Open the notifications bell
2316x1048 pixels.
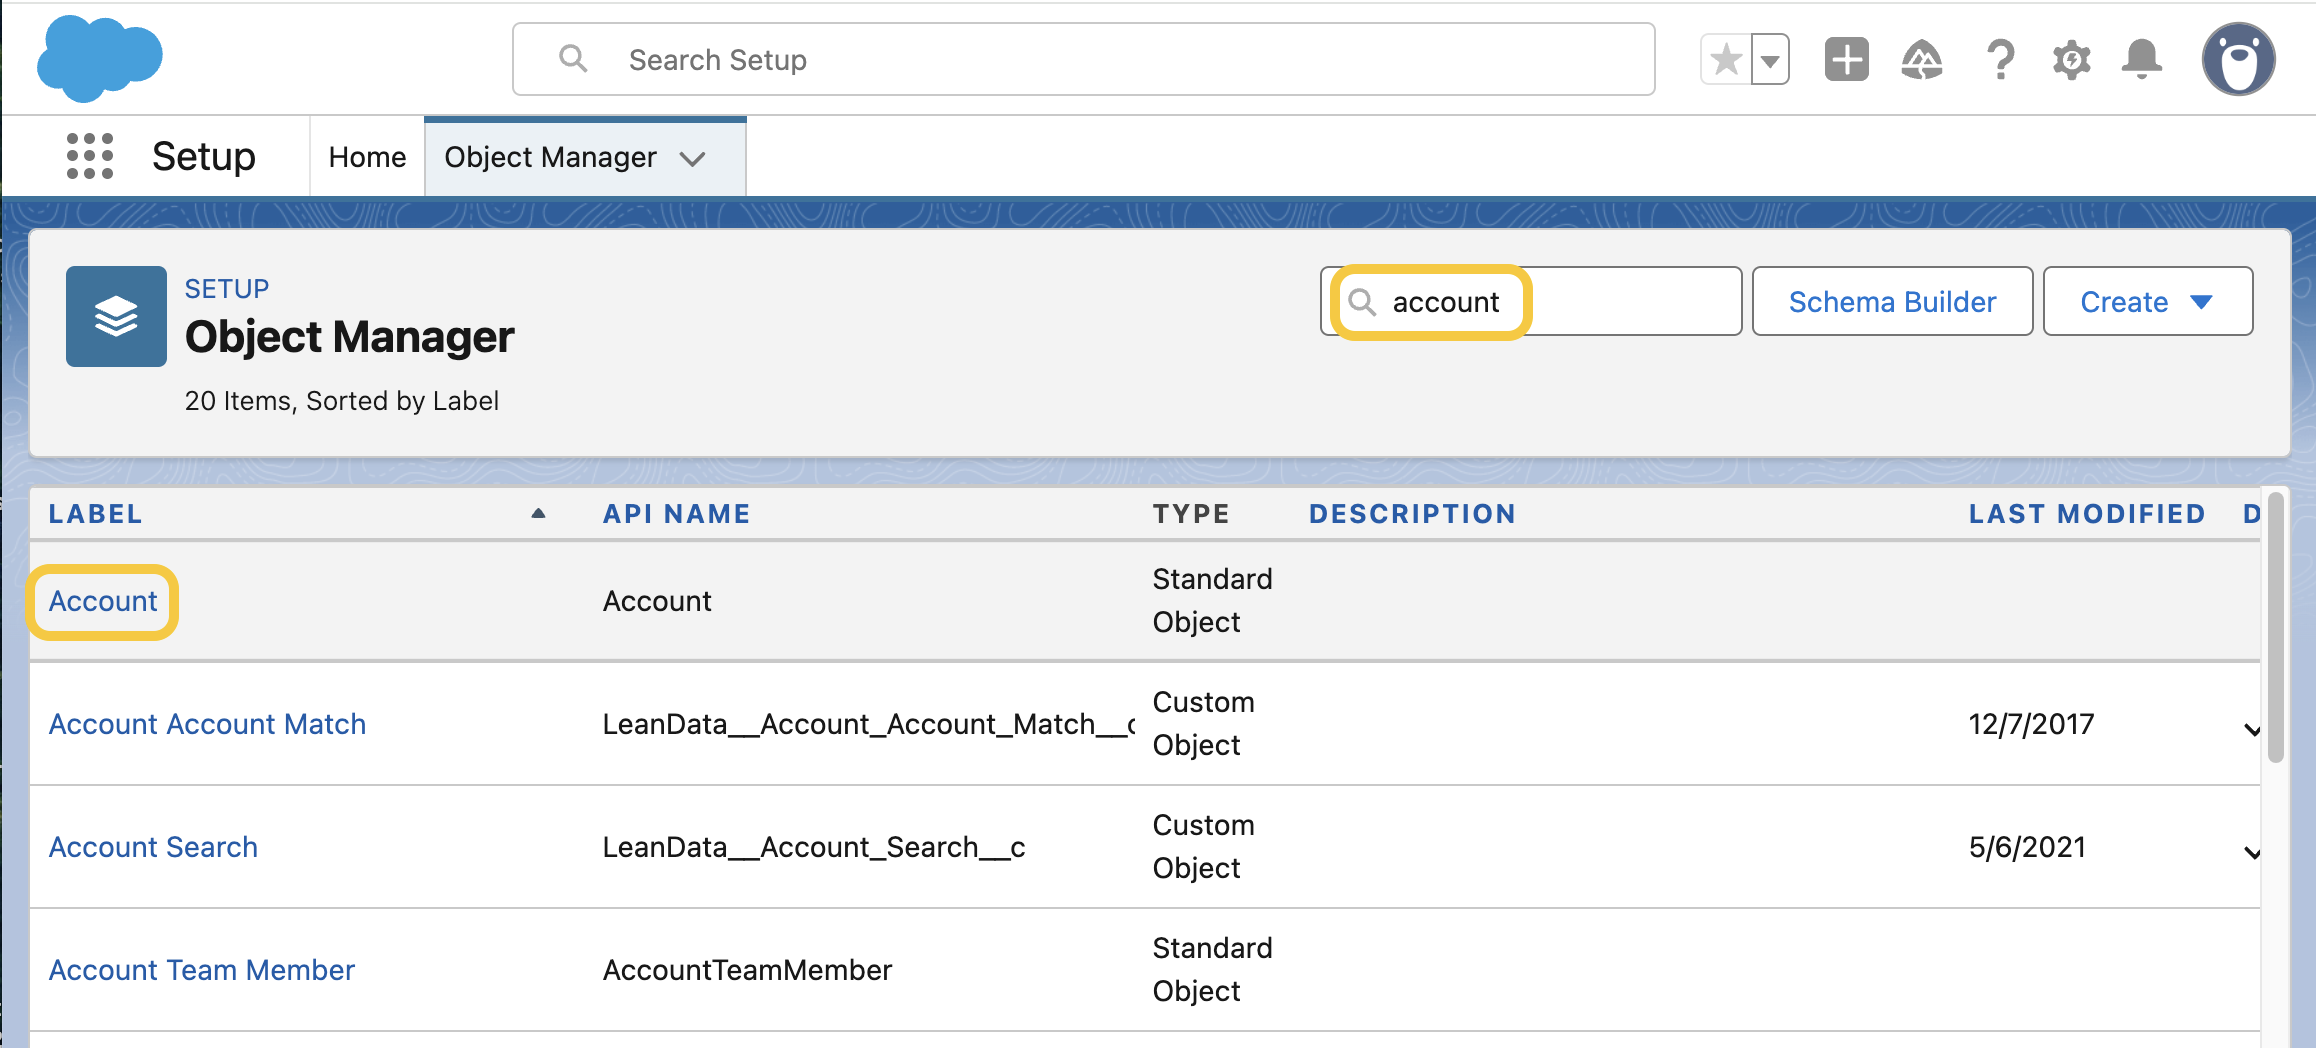tap(2141, 60)
